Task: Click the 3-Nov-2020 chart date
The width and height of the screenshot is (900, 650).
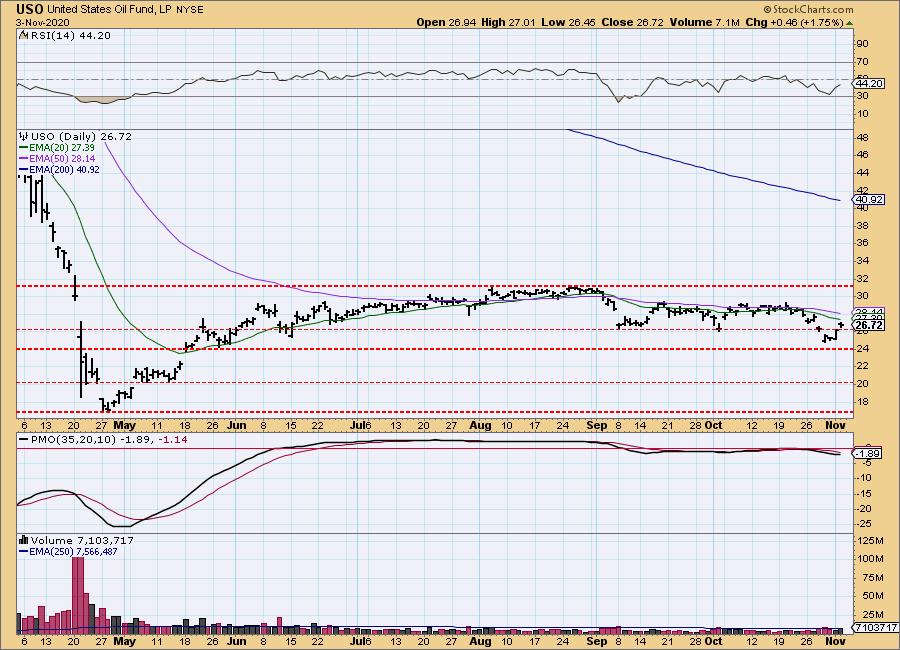Action: coord(43,22)
